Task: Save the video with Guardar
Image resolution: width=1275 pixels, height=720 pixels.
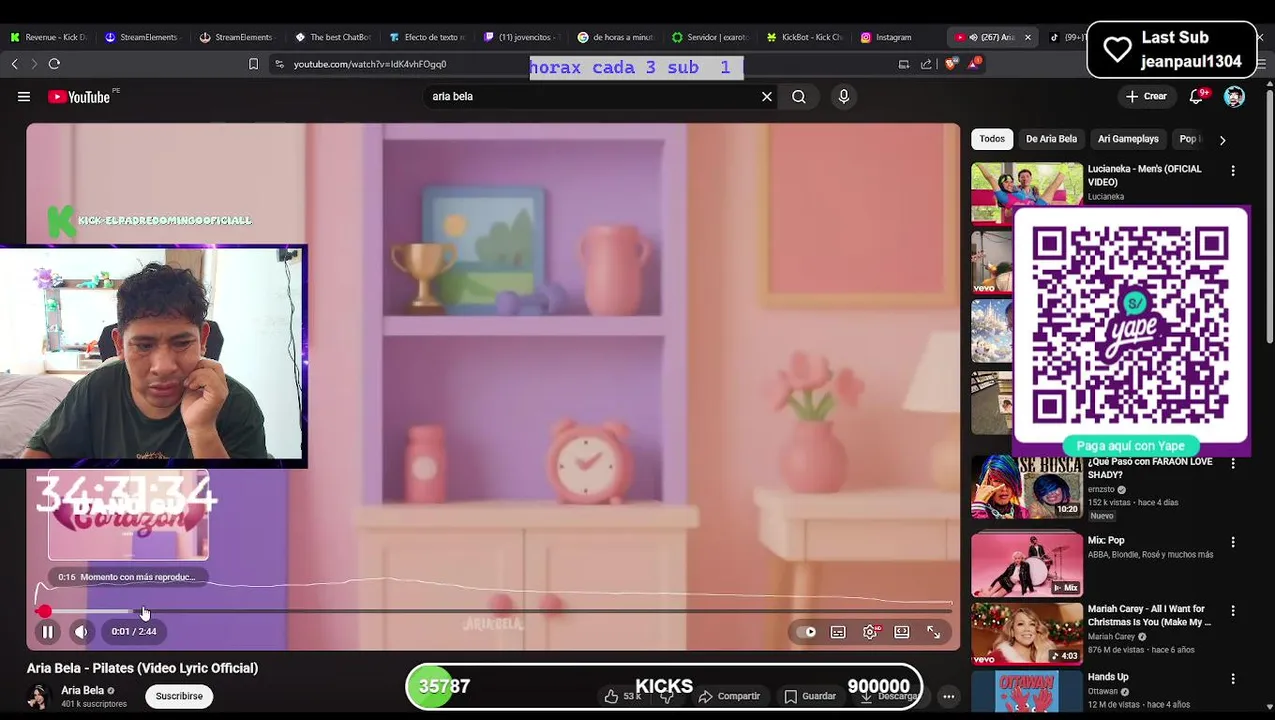Action: point(810,696)
